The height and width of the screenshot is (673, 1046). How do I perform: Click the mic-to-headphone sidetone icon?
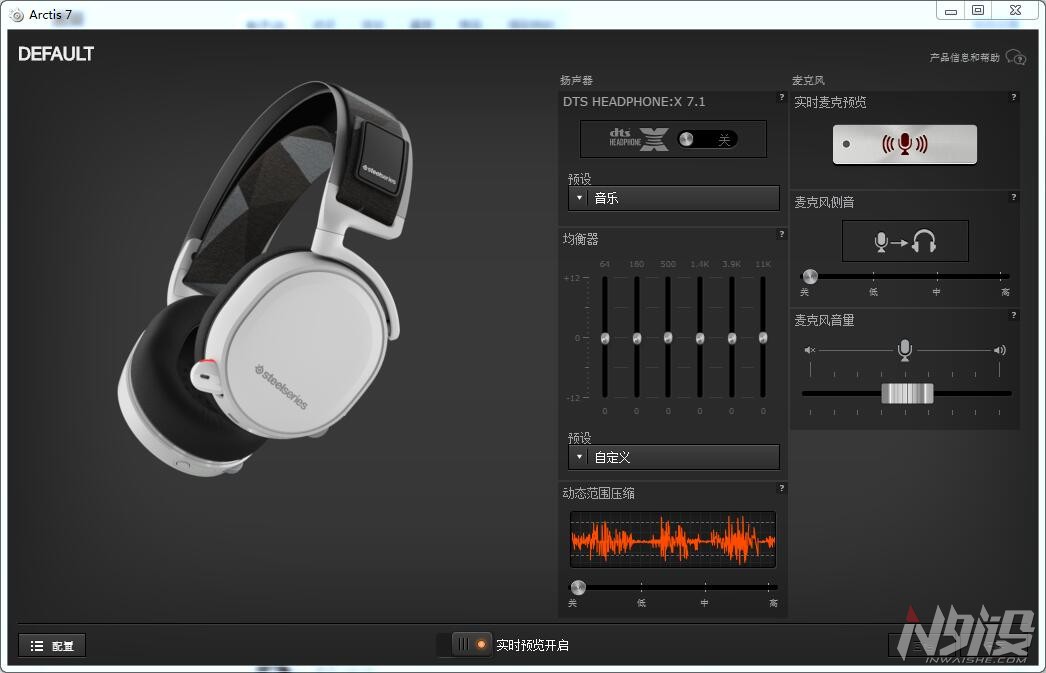pos(904,240)
